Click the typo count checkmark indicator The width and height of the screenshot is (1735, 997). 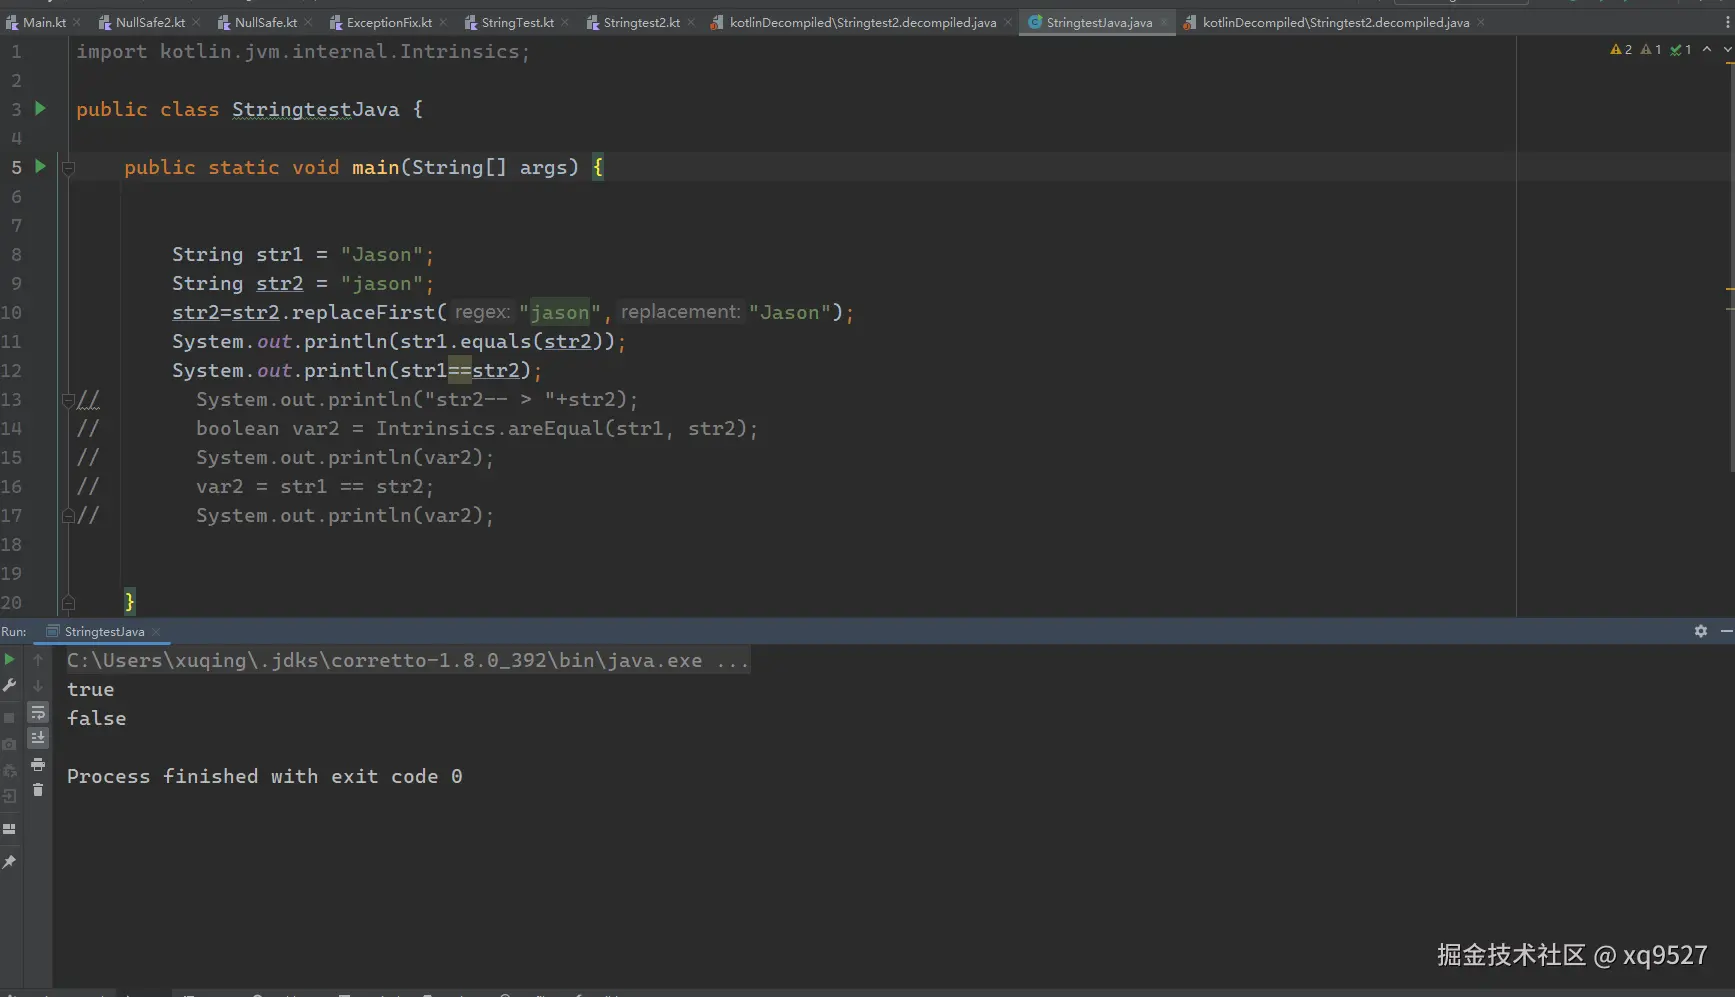tap(1681, 49)
